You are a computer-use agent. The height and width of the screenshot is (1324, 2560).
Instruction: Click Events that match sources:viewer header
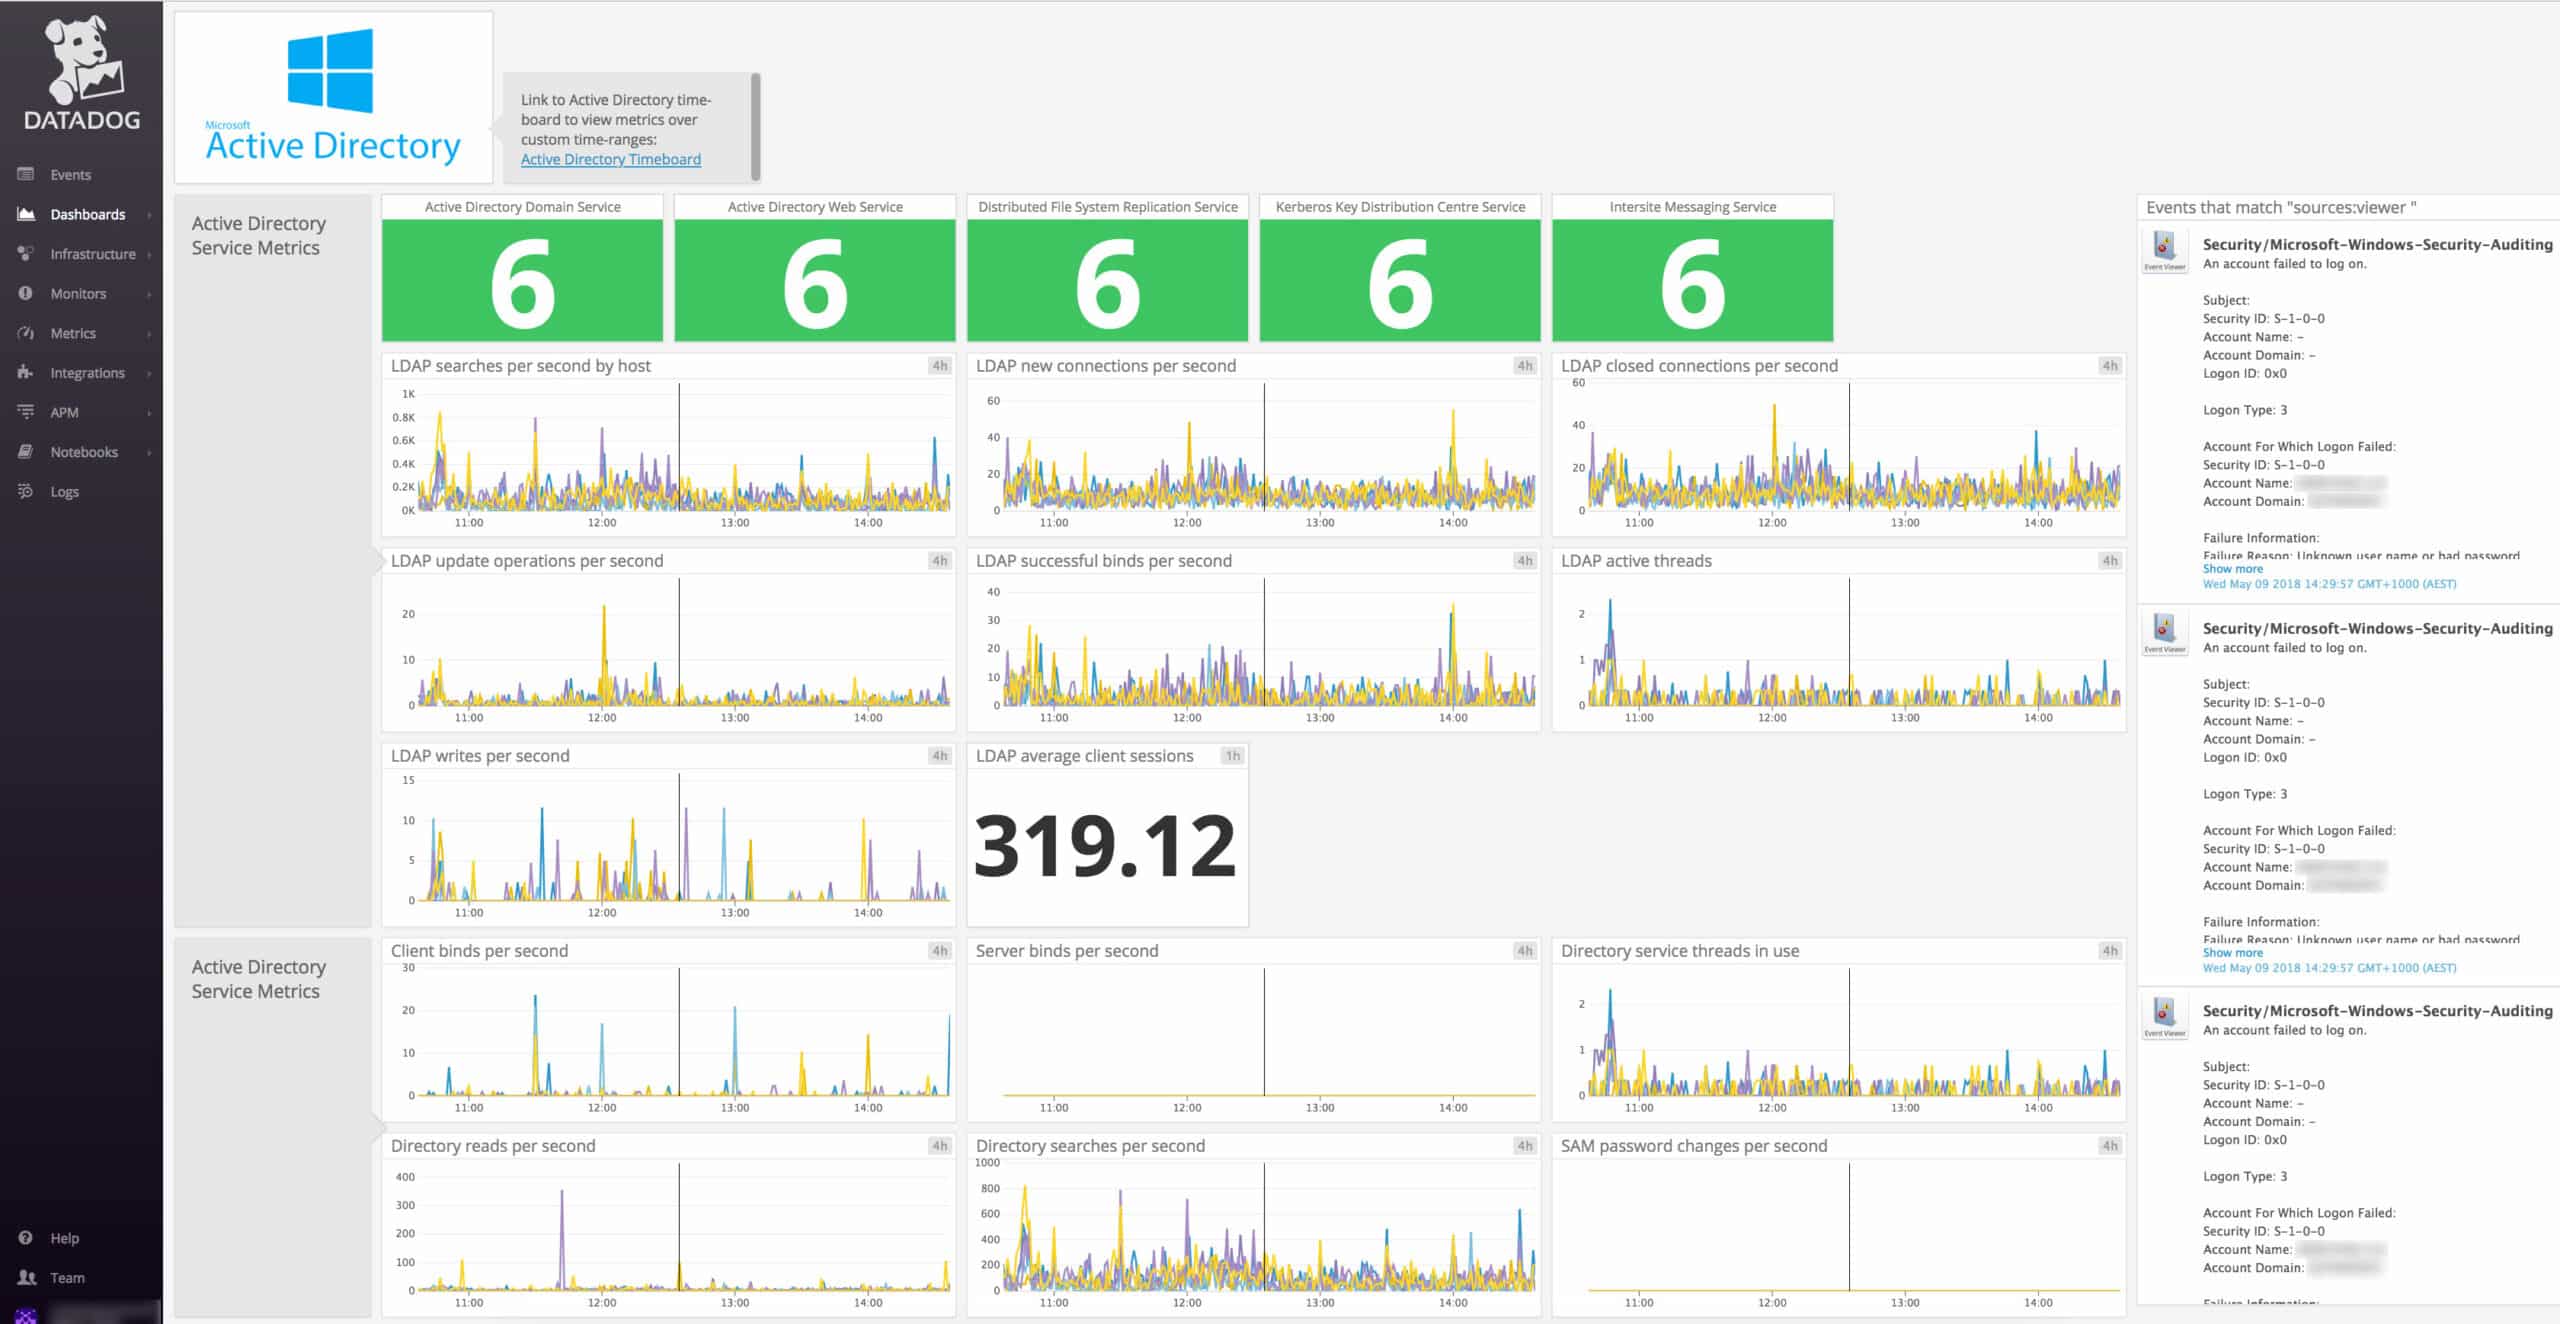pyautogui.click(x=2281, y=207)
